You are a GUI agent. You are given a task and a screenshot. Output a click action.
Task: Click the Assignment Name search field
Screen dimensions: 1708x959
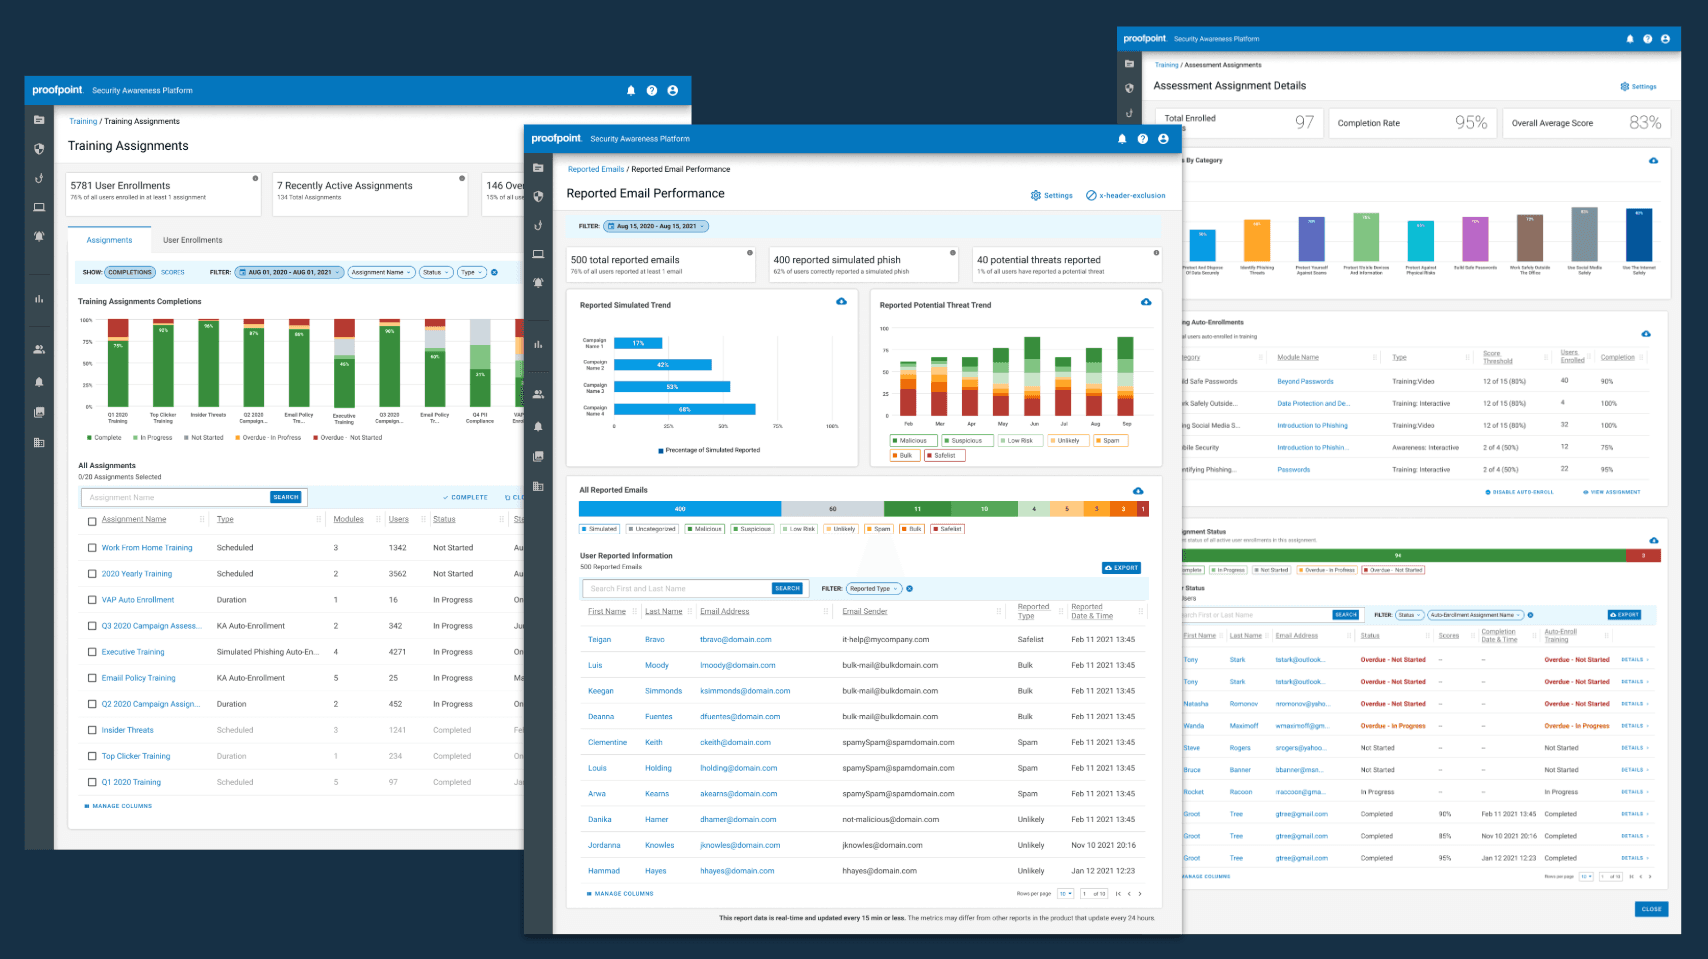coord(176,497)
